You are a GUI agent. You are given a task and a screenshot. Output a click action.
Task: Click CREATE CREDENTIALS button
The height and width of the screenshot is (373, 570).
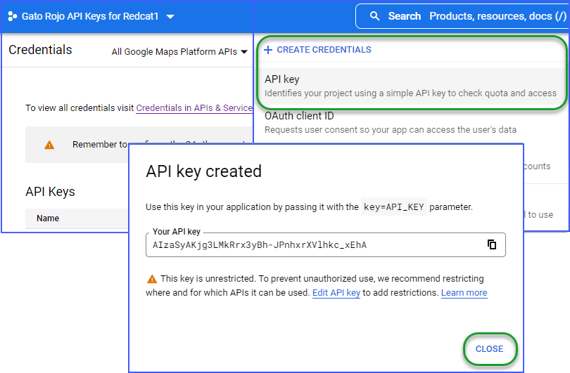pos(318,50)
